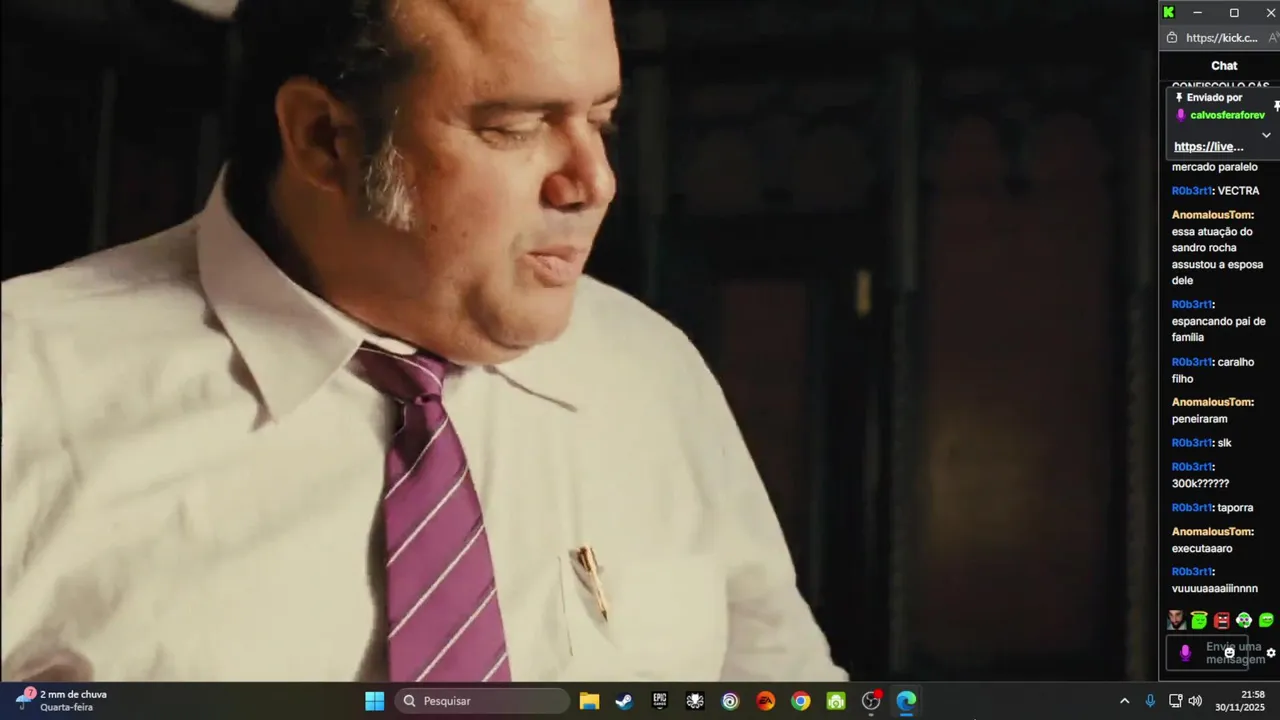Click the message 'caralho filho'
The image size is (1280, 720).
[x=1213, y=370]
